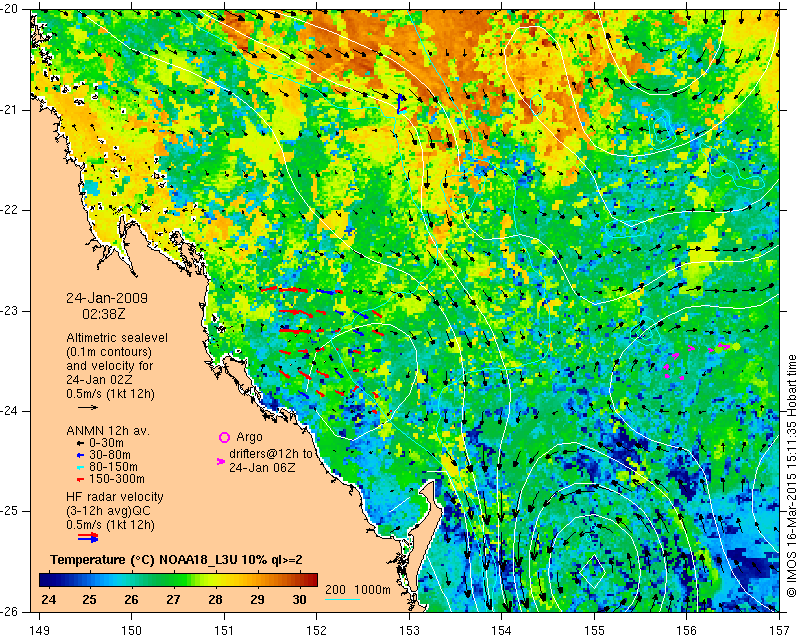Click the '24-Jan 06Z' drifter date text
Viewport: 800px width, 640px height.
(x=262, y=467)
